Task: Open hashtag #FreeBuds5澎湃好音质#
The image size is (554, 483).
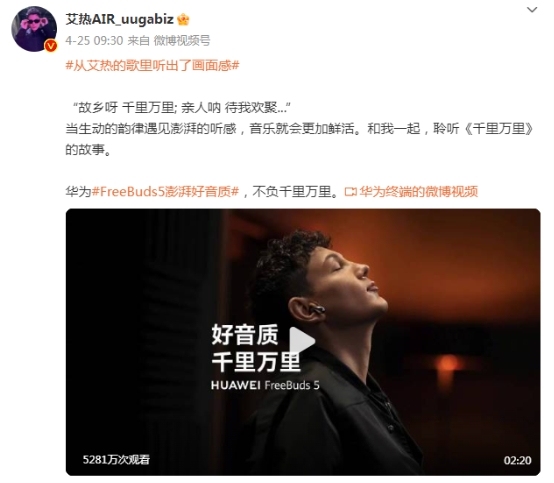Action: [165, 192]
